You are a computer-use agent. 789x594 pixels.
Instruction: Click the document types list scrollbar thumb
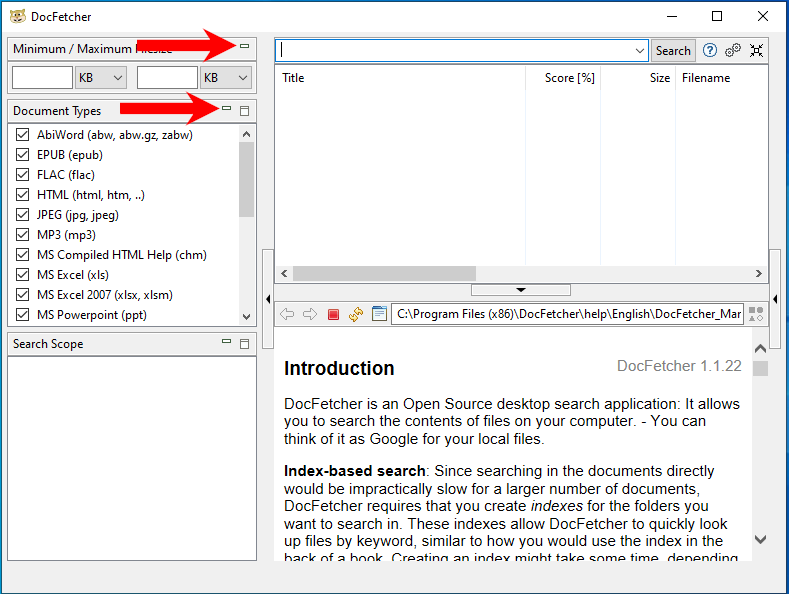point(246,179)
